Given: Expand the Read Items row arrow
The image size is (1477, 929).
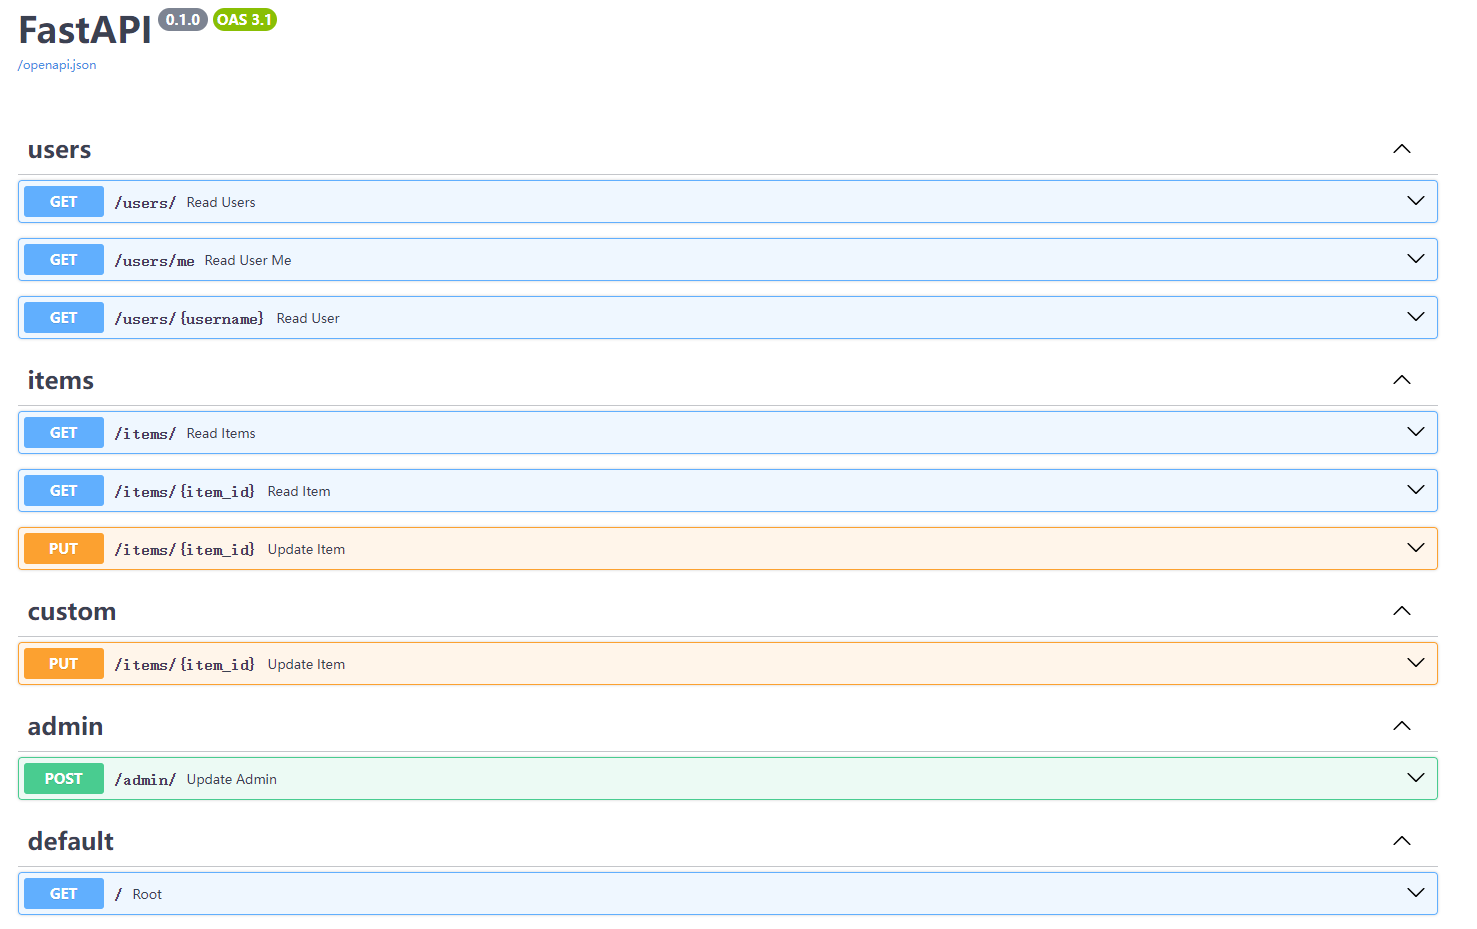Looking at the screenshot, I should point(1416,432).
